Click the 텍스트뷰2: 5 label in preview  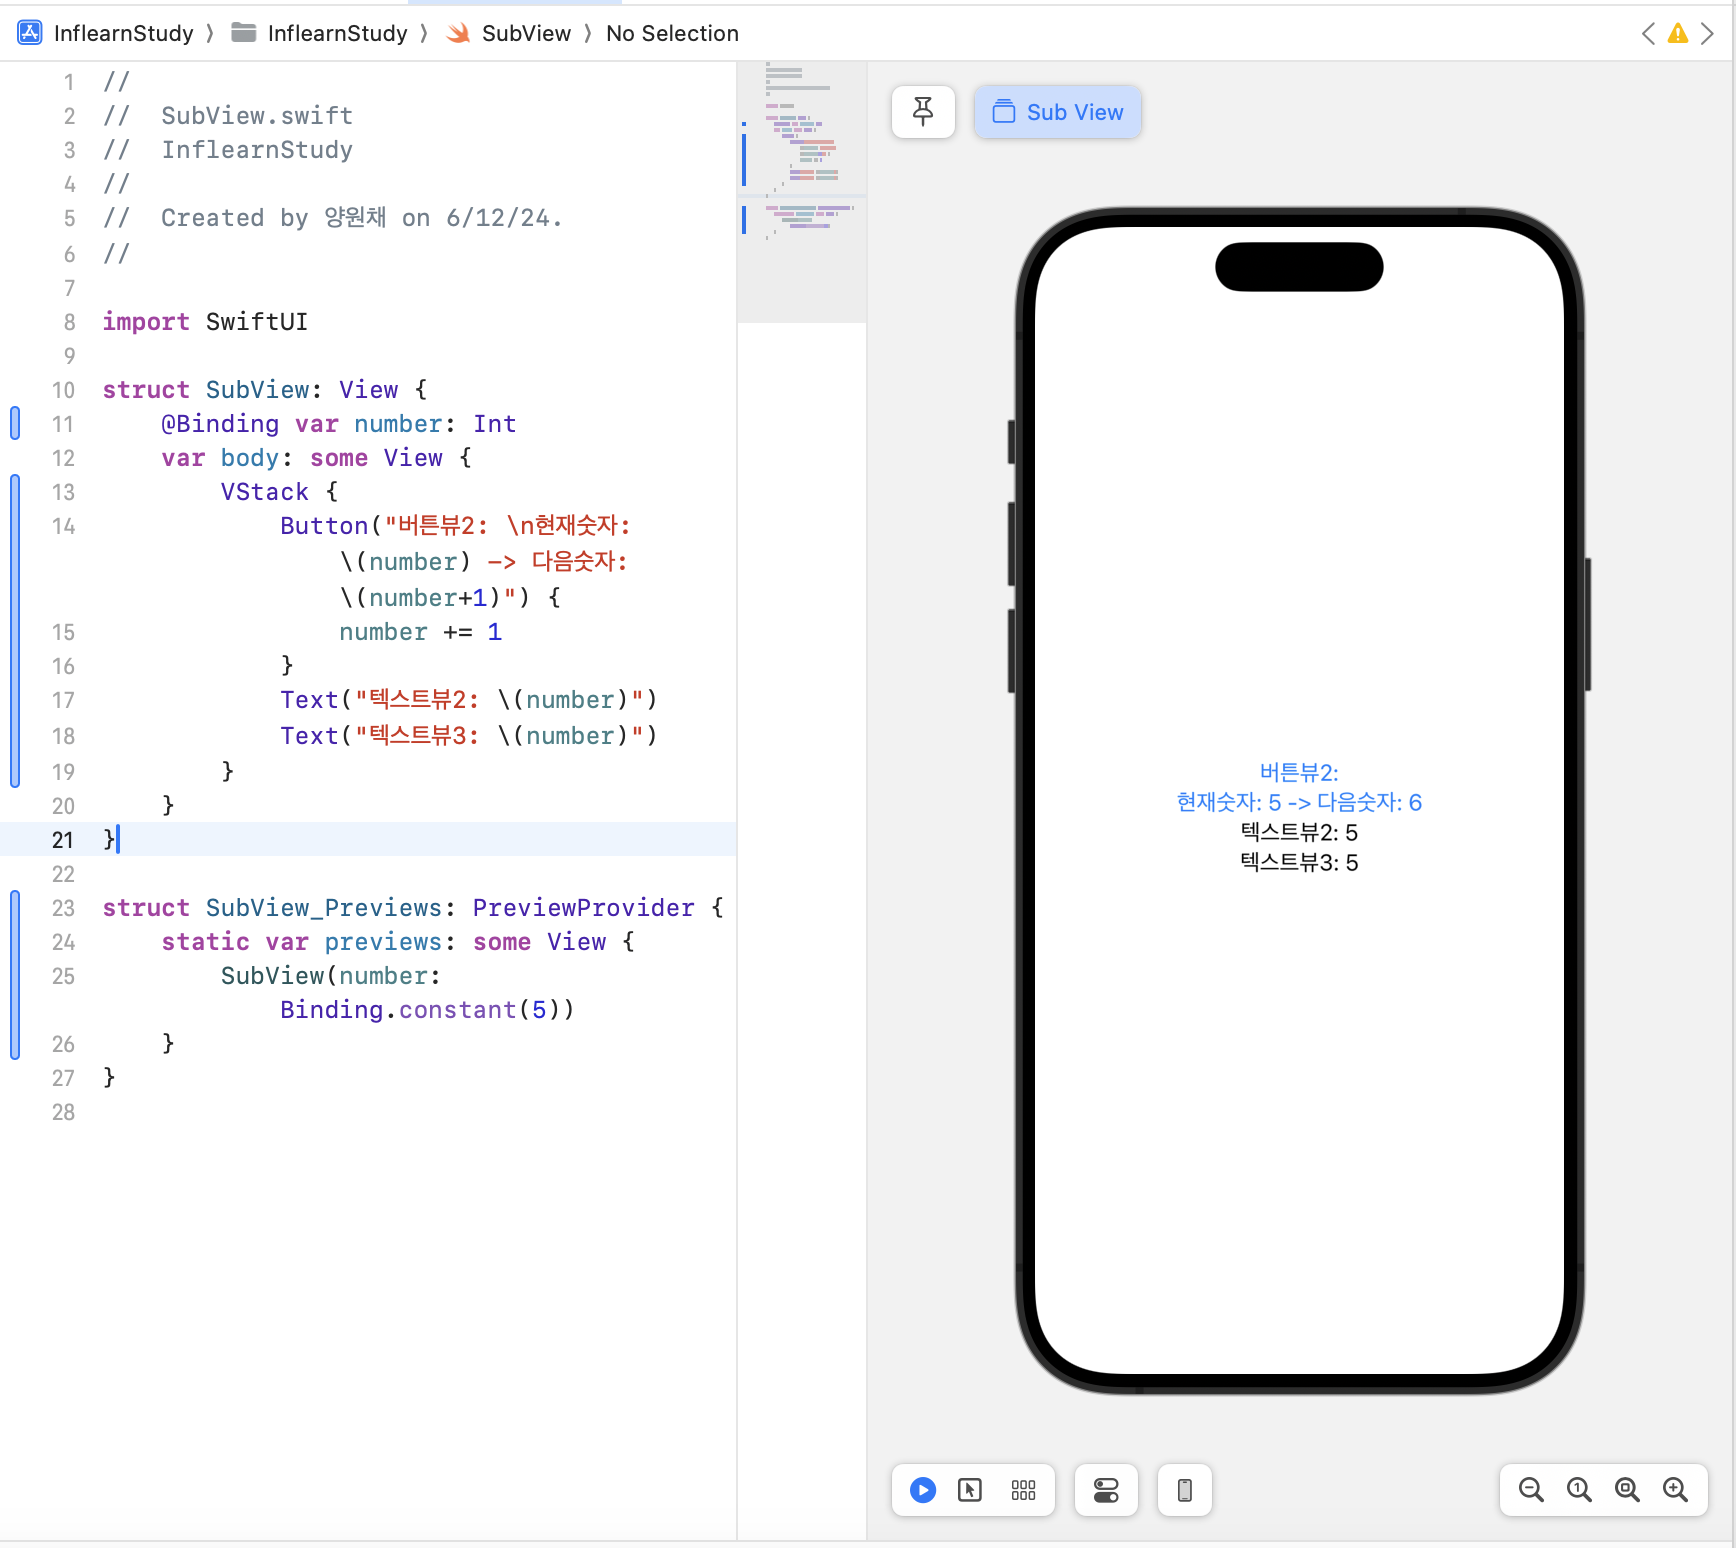coord(1299,832)
